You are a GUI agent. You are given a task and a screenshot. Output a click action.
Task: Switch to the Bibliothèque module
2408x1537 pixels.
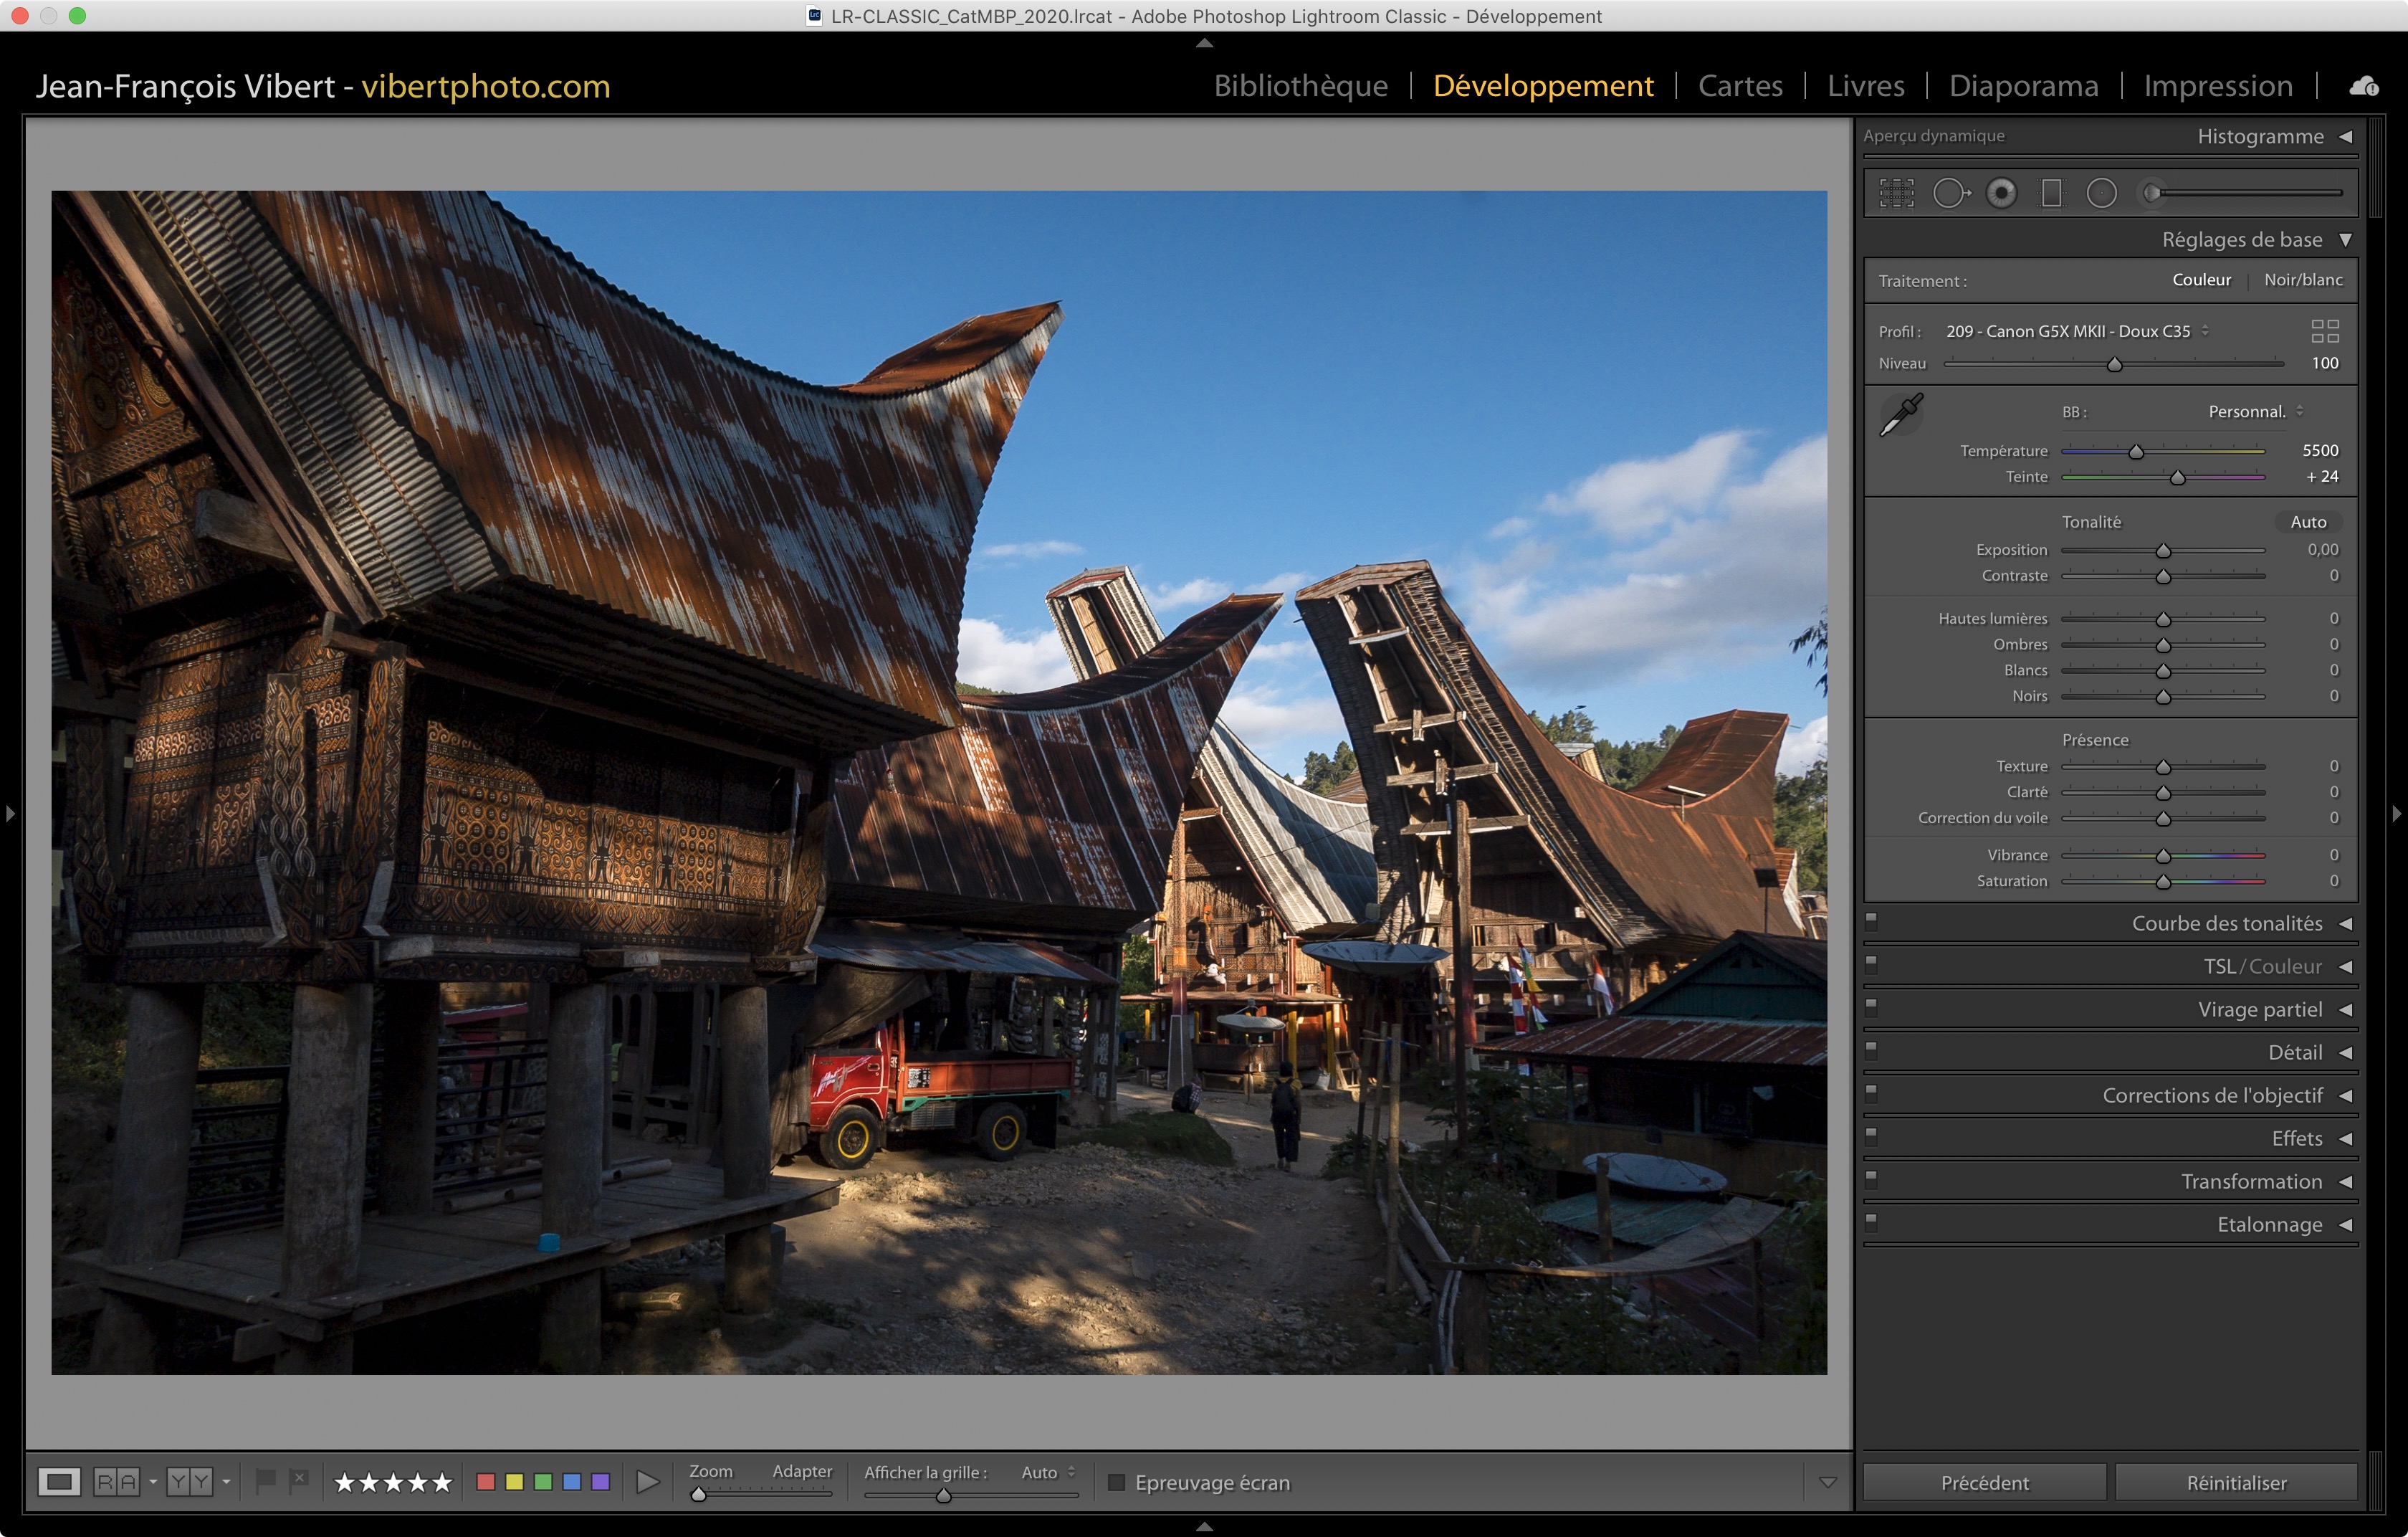1300,86
